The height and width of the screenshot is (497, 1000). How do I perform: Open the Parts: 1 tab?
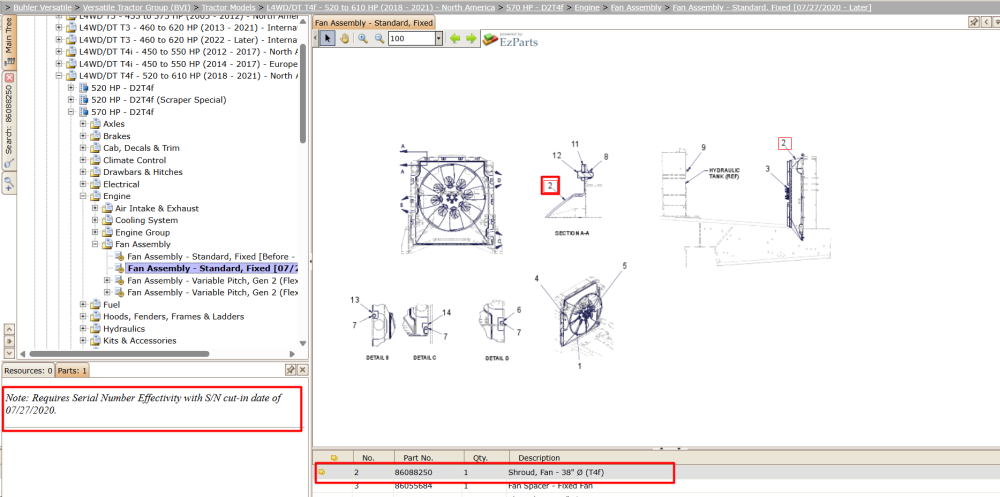[x=72, y=370]
